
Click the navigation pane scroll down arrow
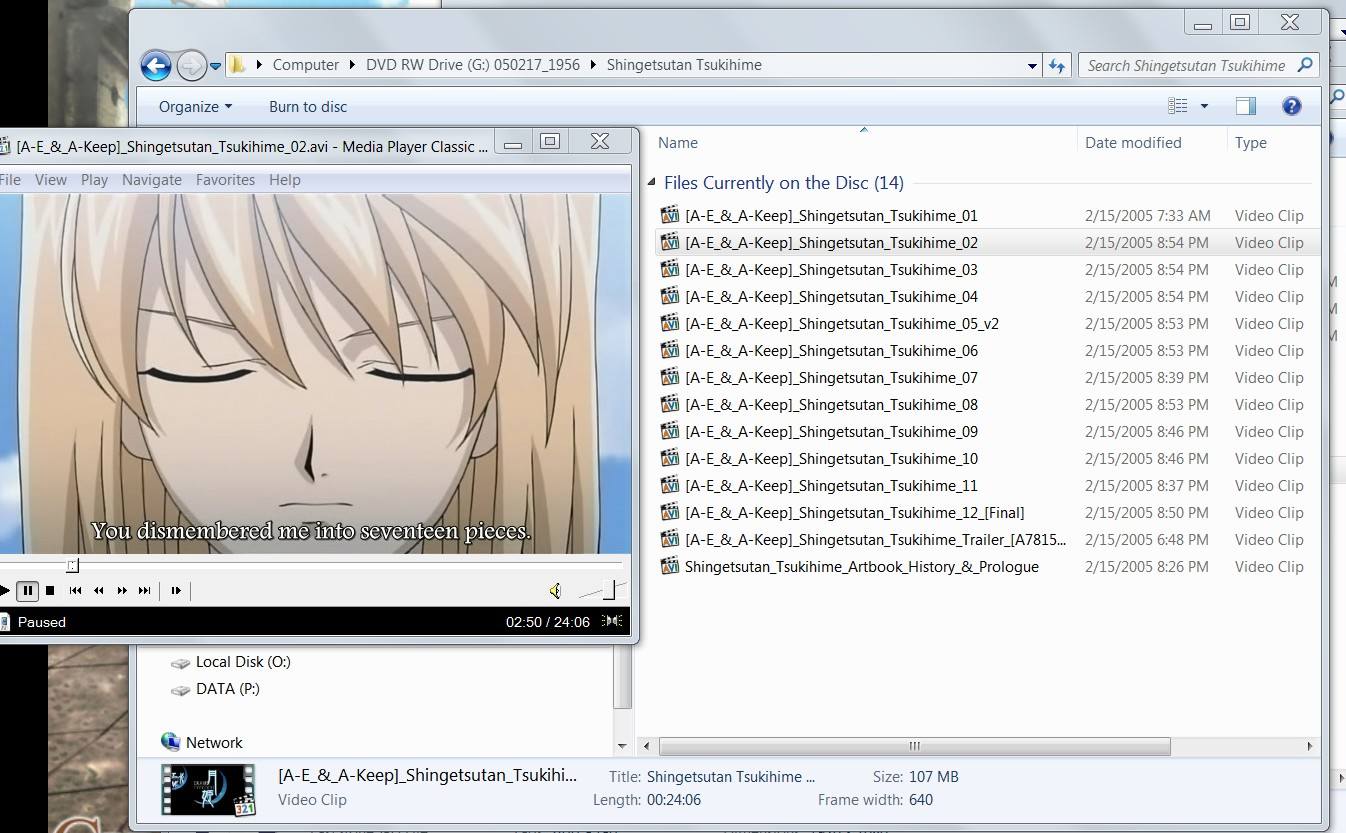pyautogui.click(x=622, y=746)
